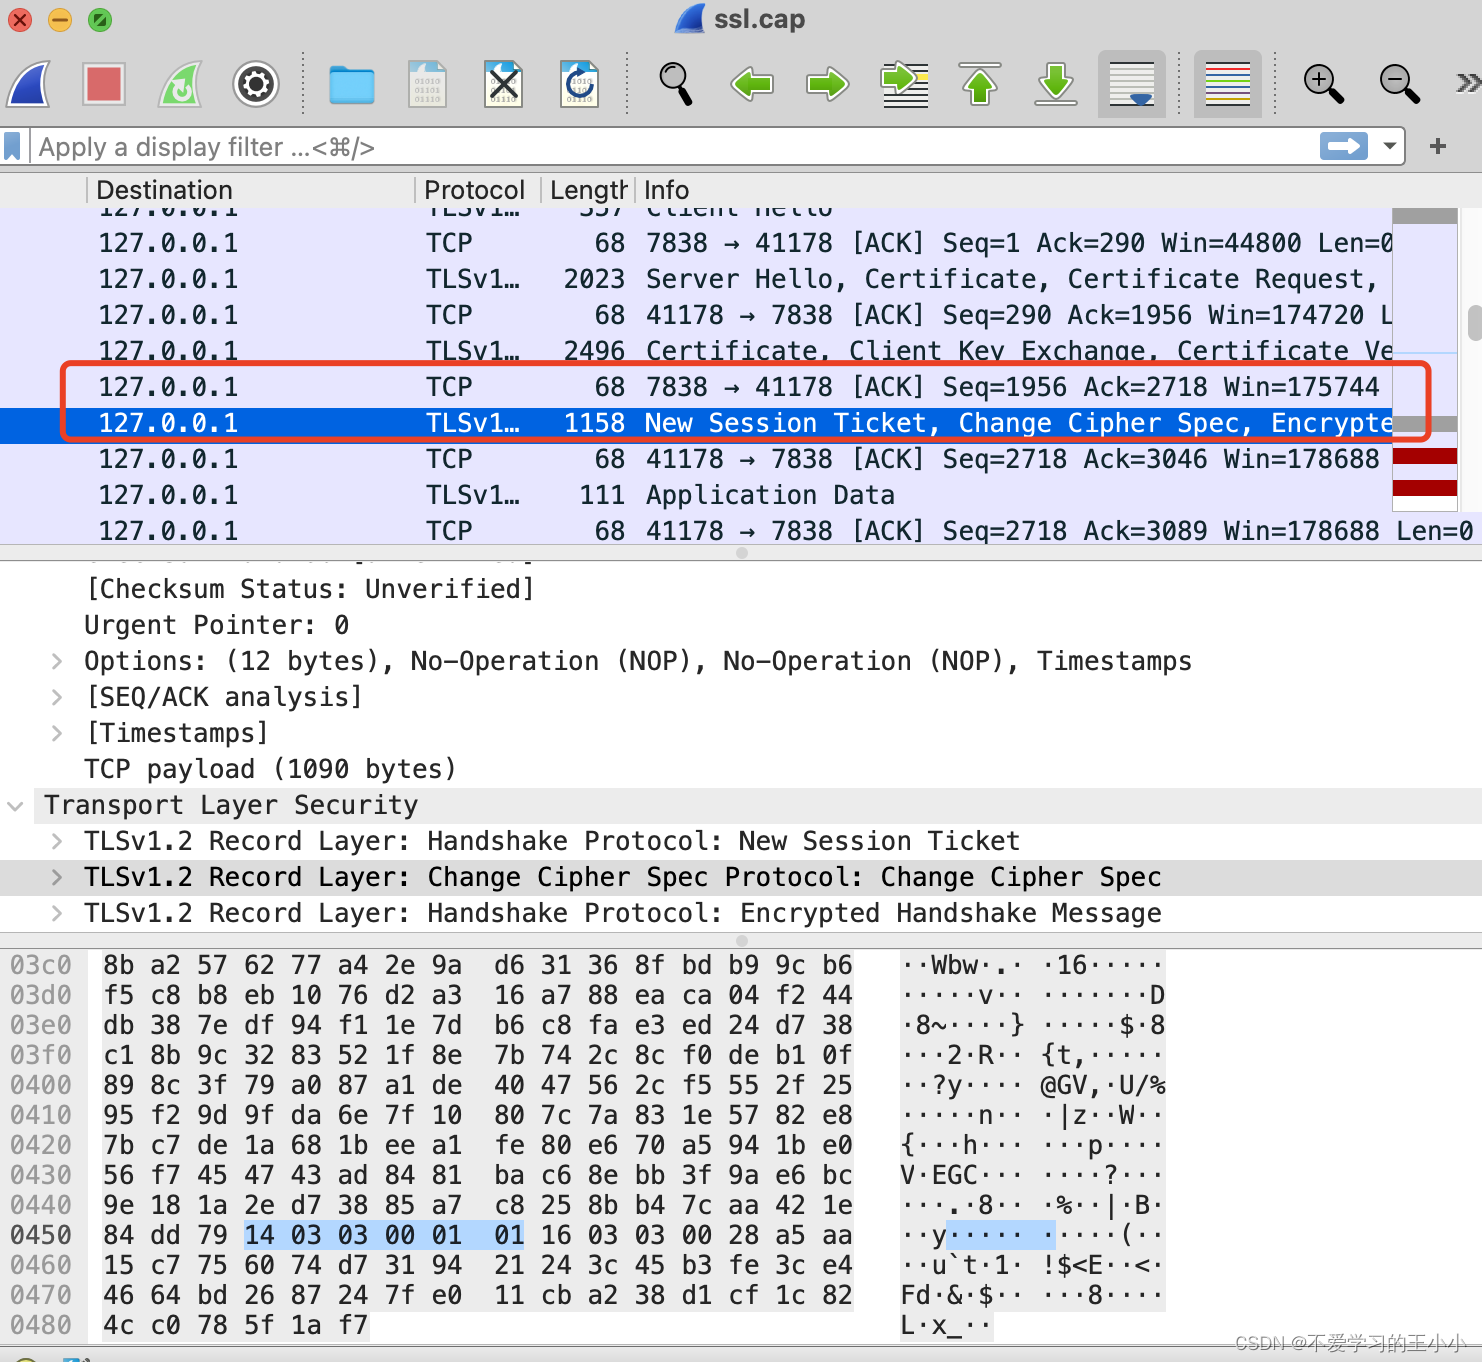Image resolution: width=1482 pixels, height=1362 pixels.
Task: Stop the capture with red square button
Action: [104, 84]
